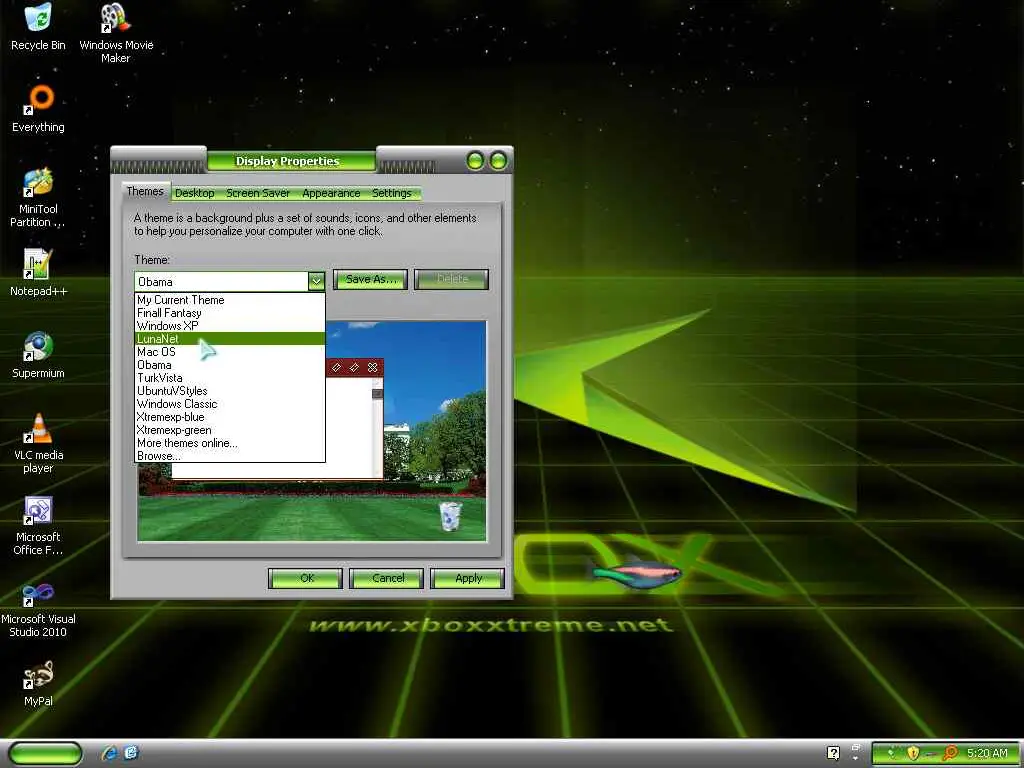Open the Screen Saver tab
Image resolution: width=1024 pixels, height=768 pixels.
258,193
